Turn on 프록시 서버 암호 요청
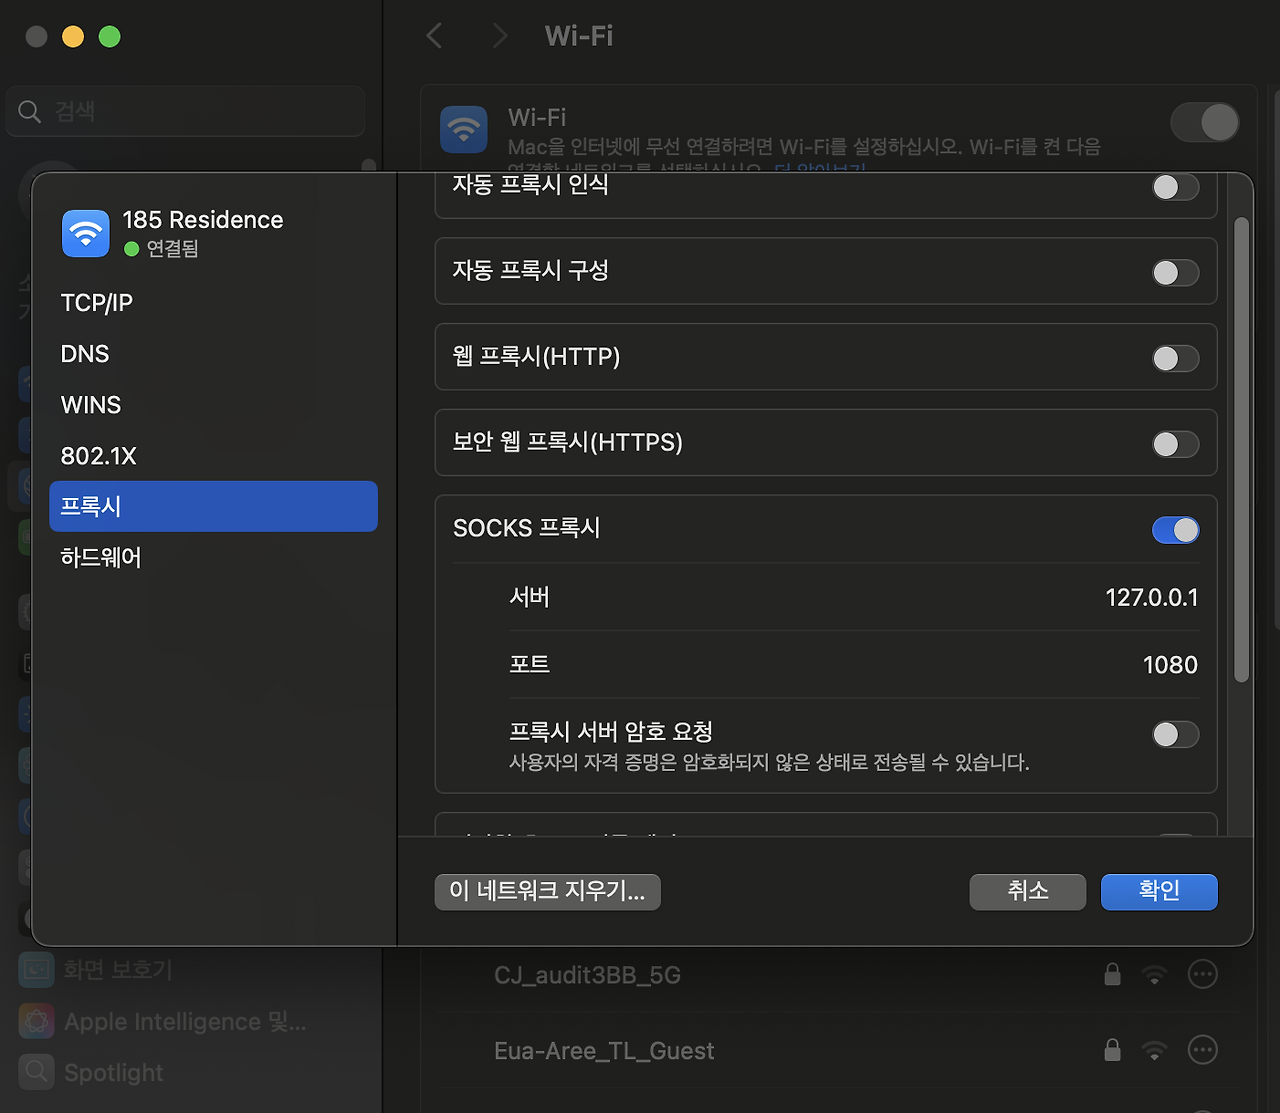1280x1113 pixels. (x=1176, y=734)
